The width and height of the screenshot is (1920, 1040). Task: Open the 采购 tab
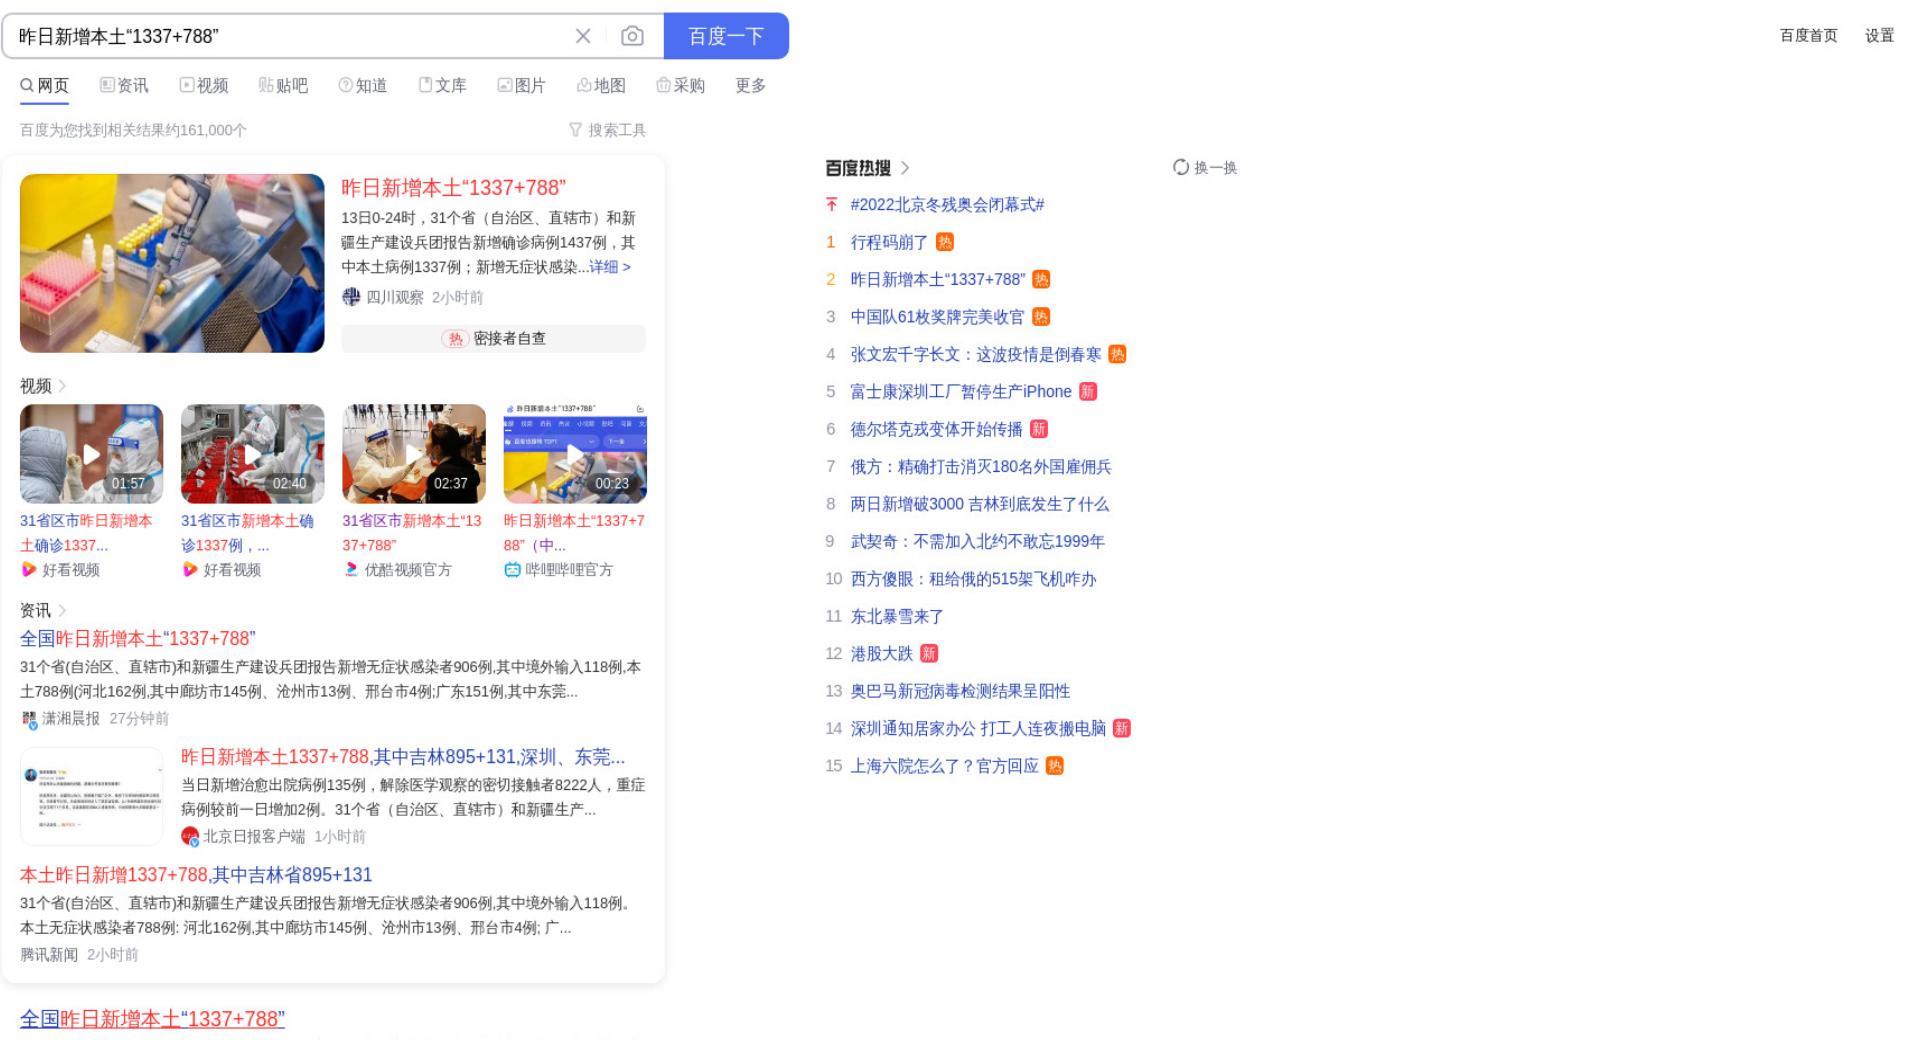coord(681,86)
